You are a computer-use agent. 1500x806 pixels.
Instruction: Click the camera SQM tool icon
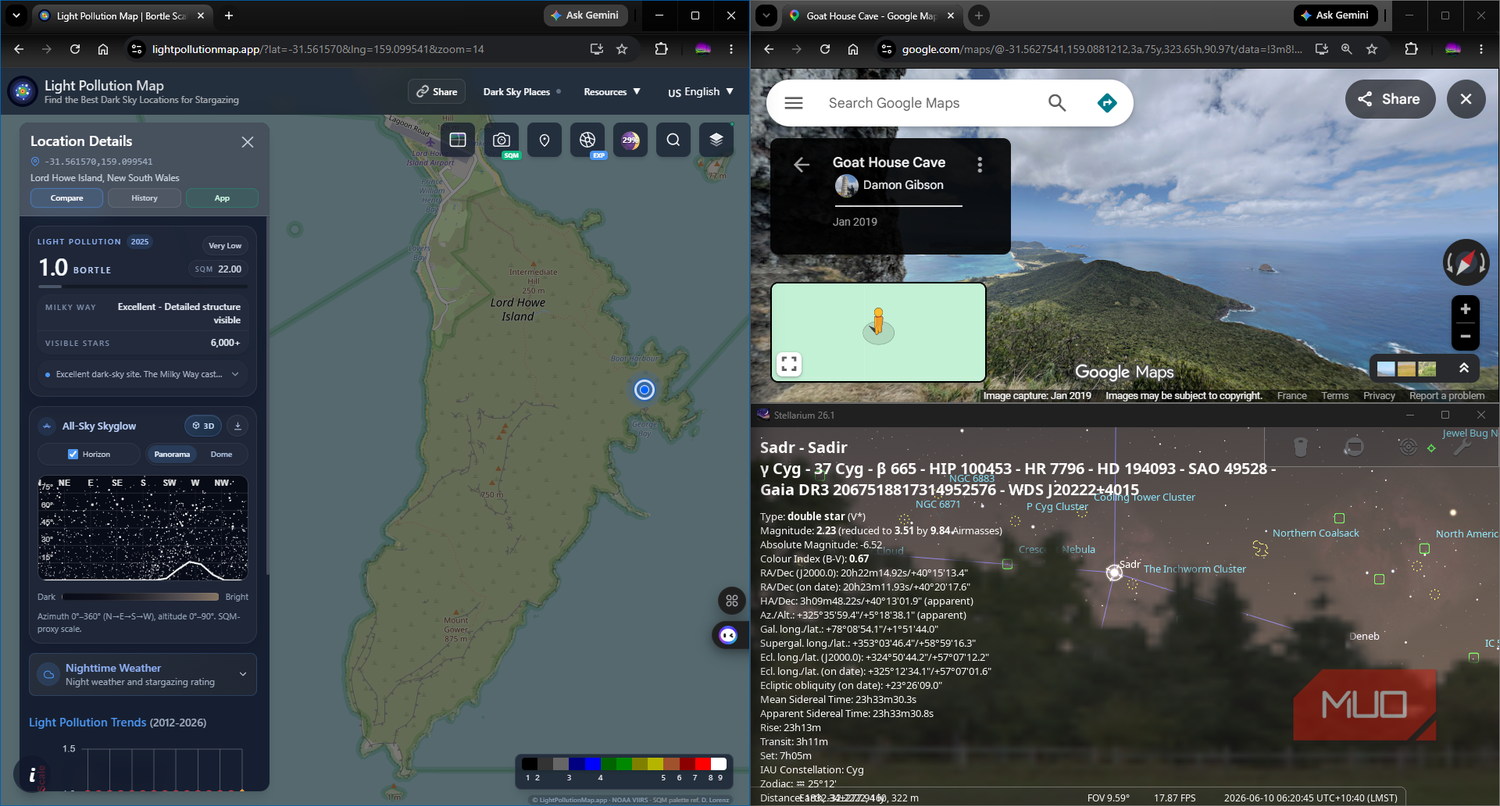pos(502,140)
